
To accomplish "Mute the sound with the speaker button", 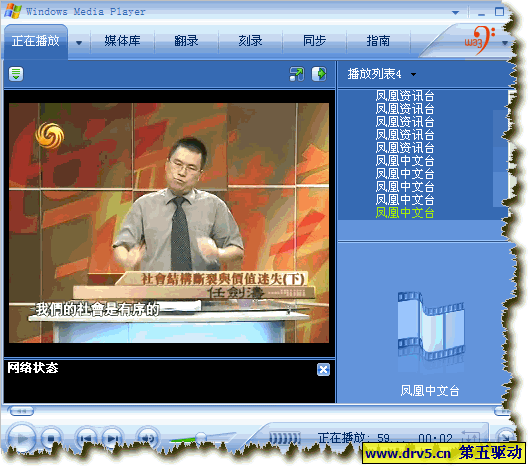I will [147, 438].
